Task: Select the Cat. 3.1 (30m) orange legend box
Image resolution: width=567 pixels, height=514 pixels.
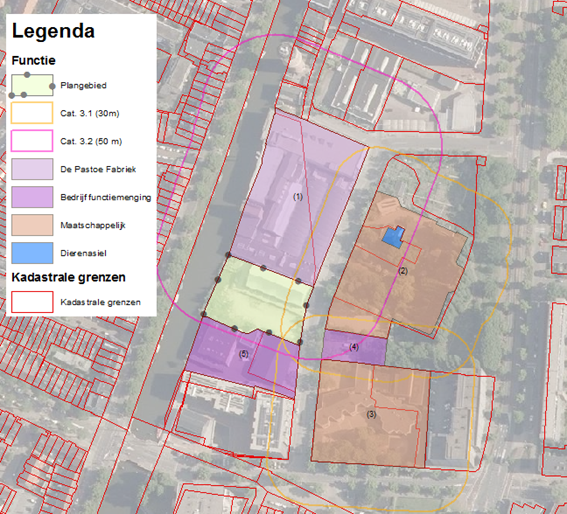Action: [x=32, y=113]
